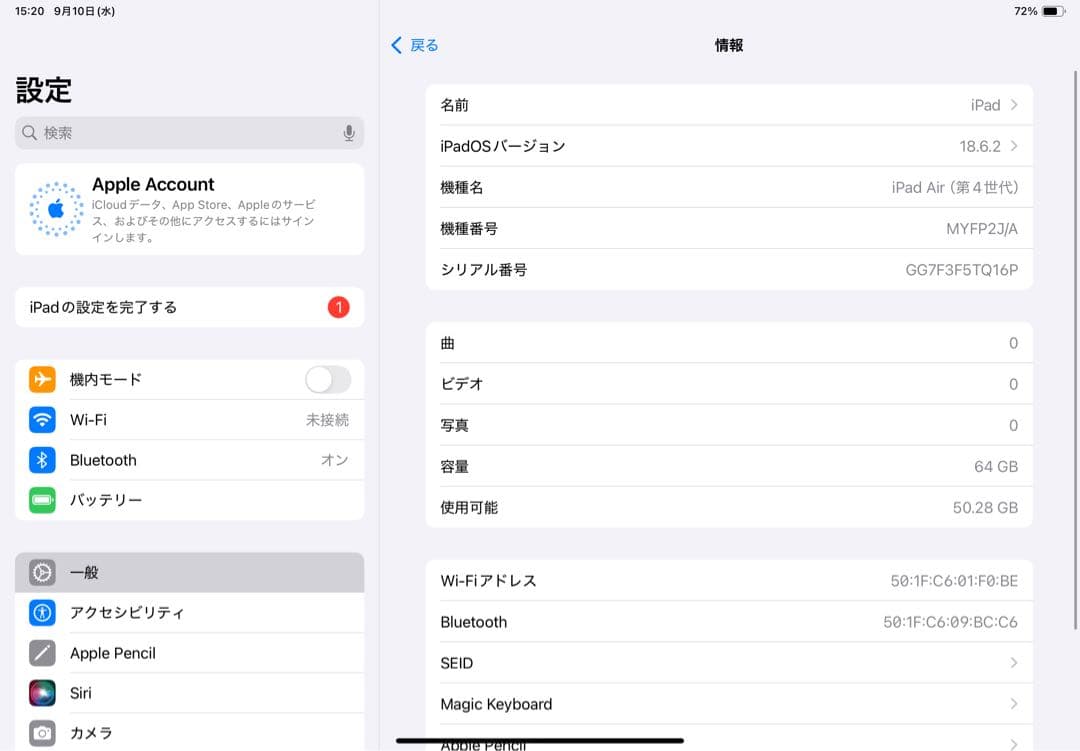Select the camera icon for カメラ
1080x751 pixels.
click(41, 733)
